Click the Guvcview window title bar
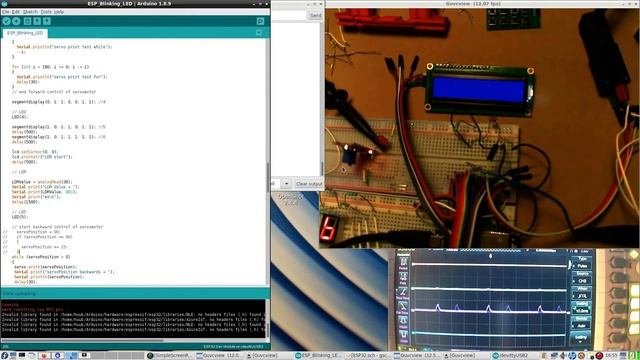 473,4
